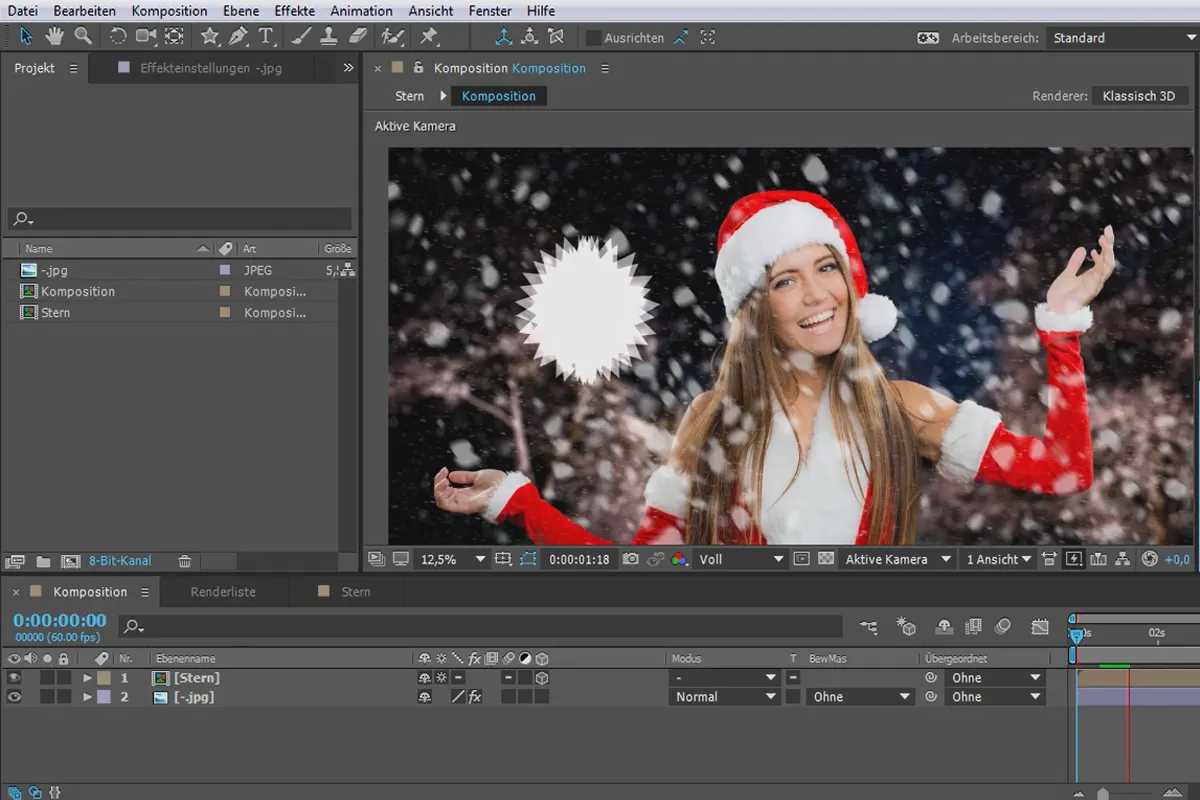Hide the Stern layer

pos(14,678)
